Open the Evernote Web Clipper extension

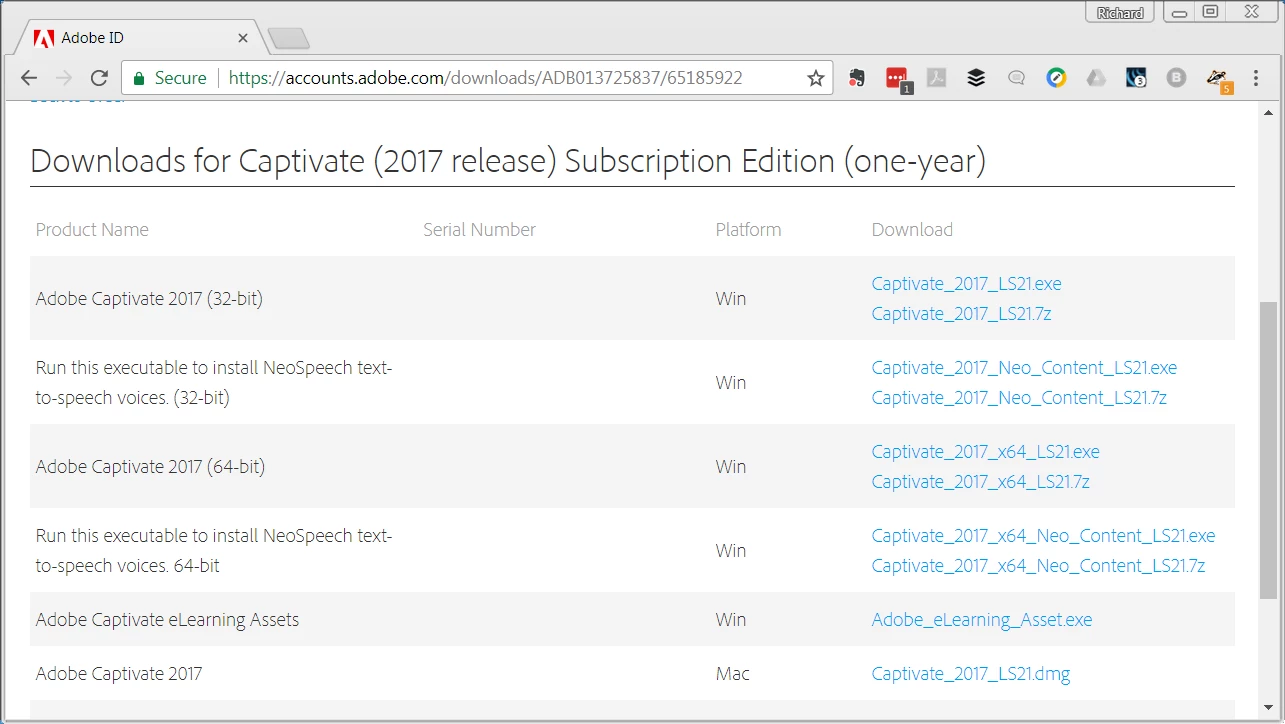click(x=857, y=78)
